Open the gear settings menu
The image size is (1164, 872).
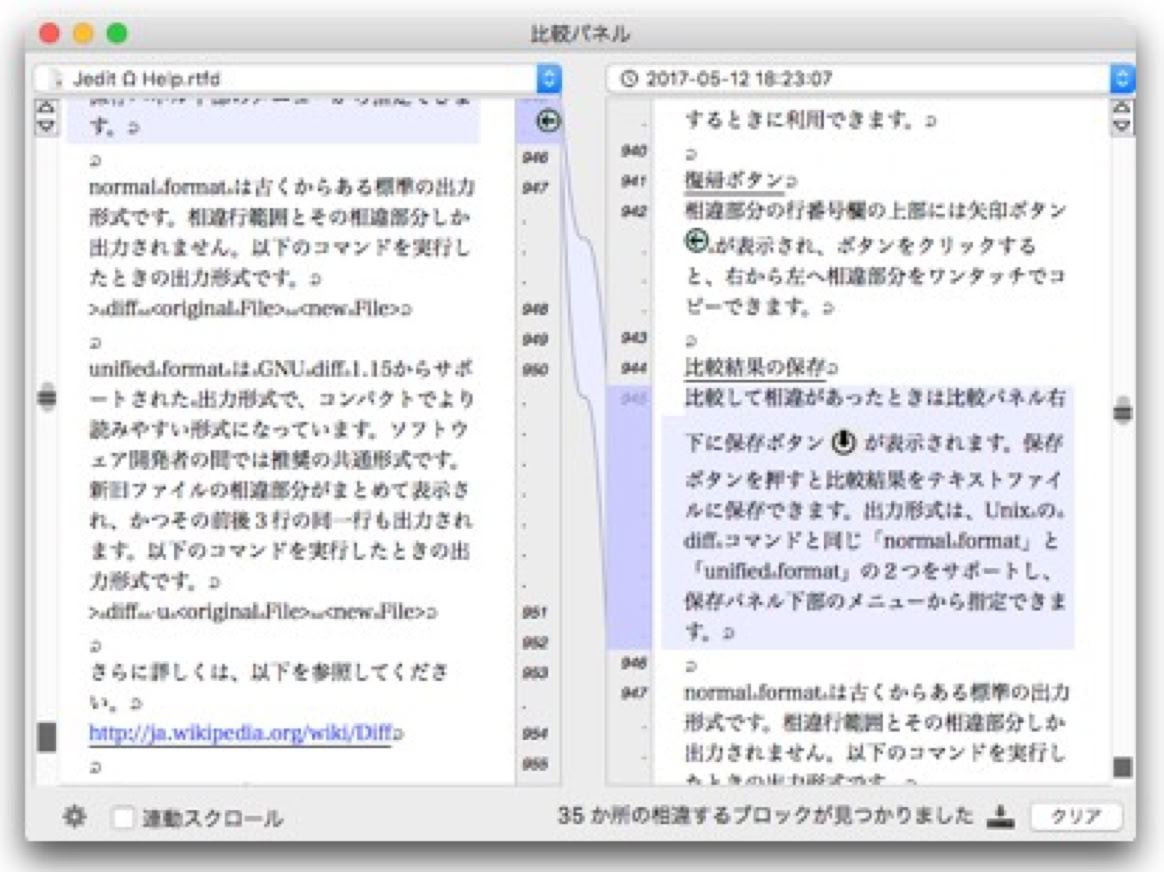(x=74, y=817)
